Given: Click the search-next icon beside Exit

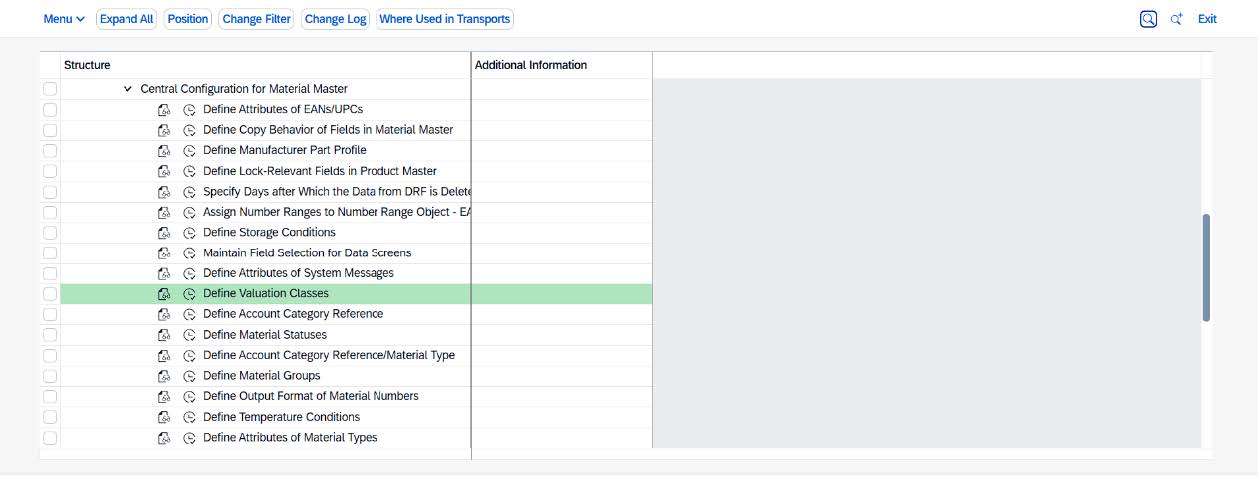Looking at the screenshot, I should [1177, 19].
